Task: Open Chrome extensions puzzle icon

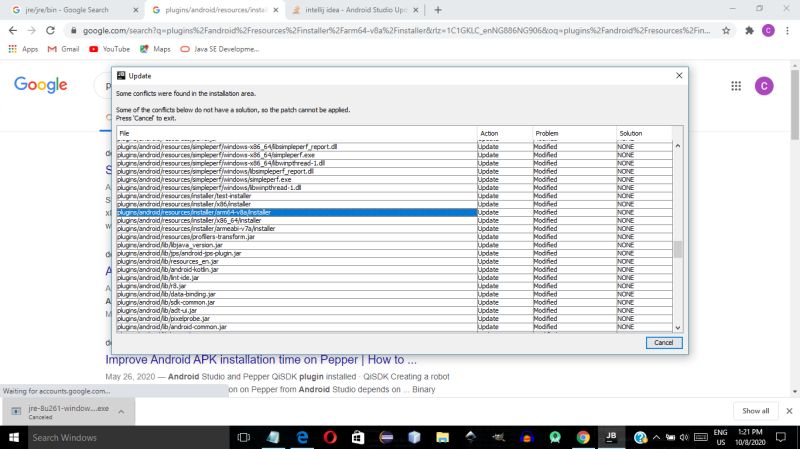Action: coord(749,31)
